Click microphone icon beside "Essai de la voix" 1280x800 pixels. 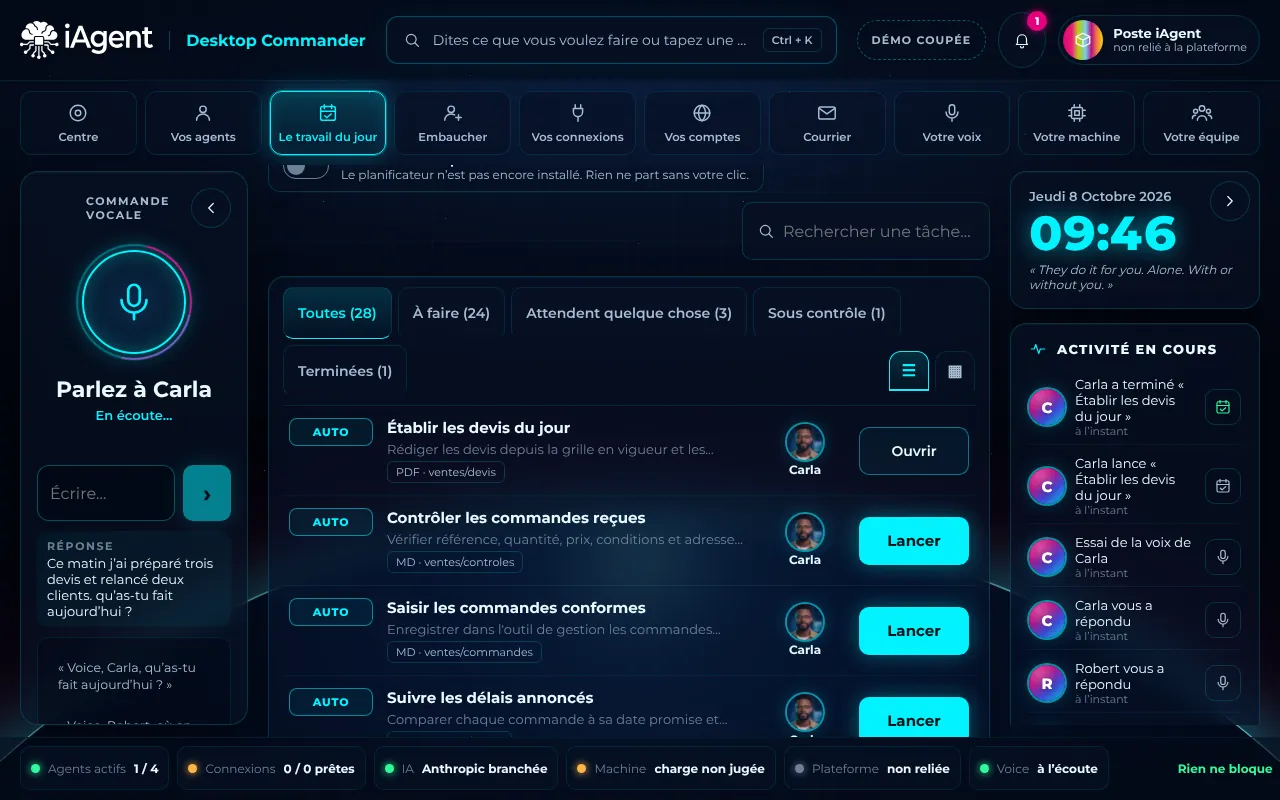pos(1222,557)
